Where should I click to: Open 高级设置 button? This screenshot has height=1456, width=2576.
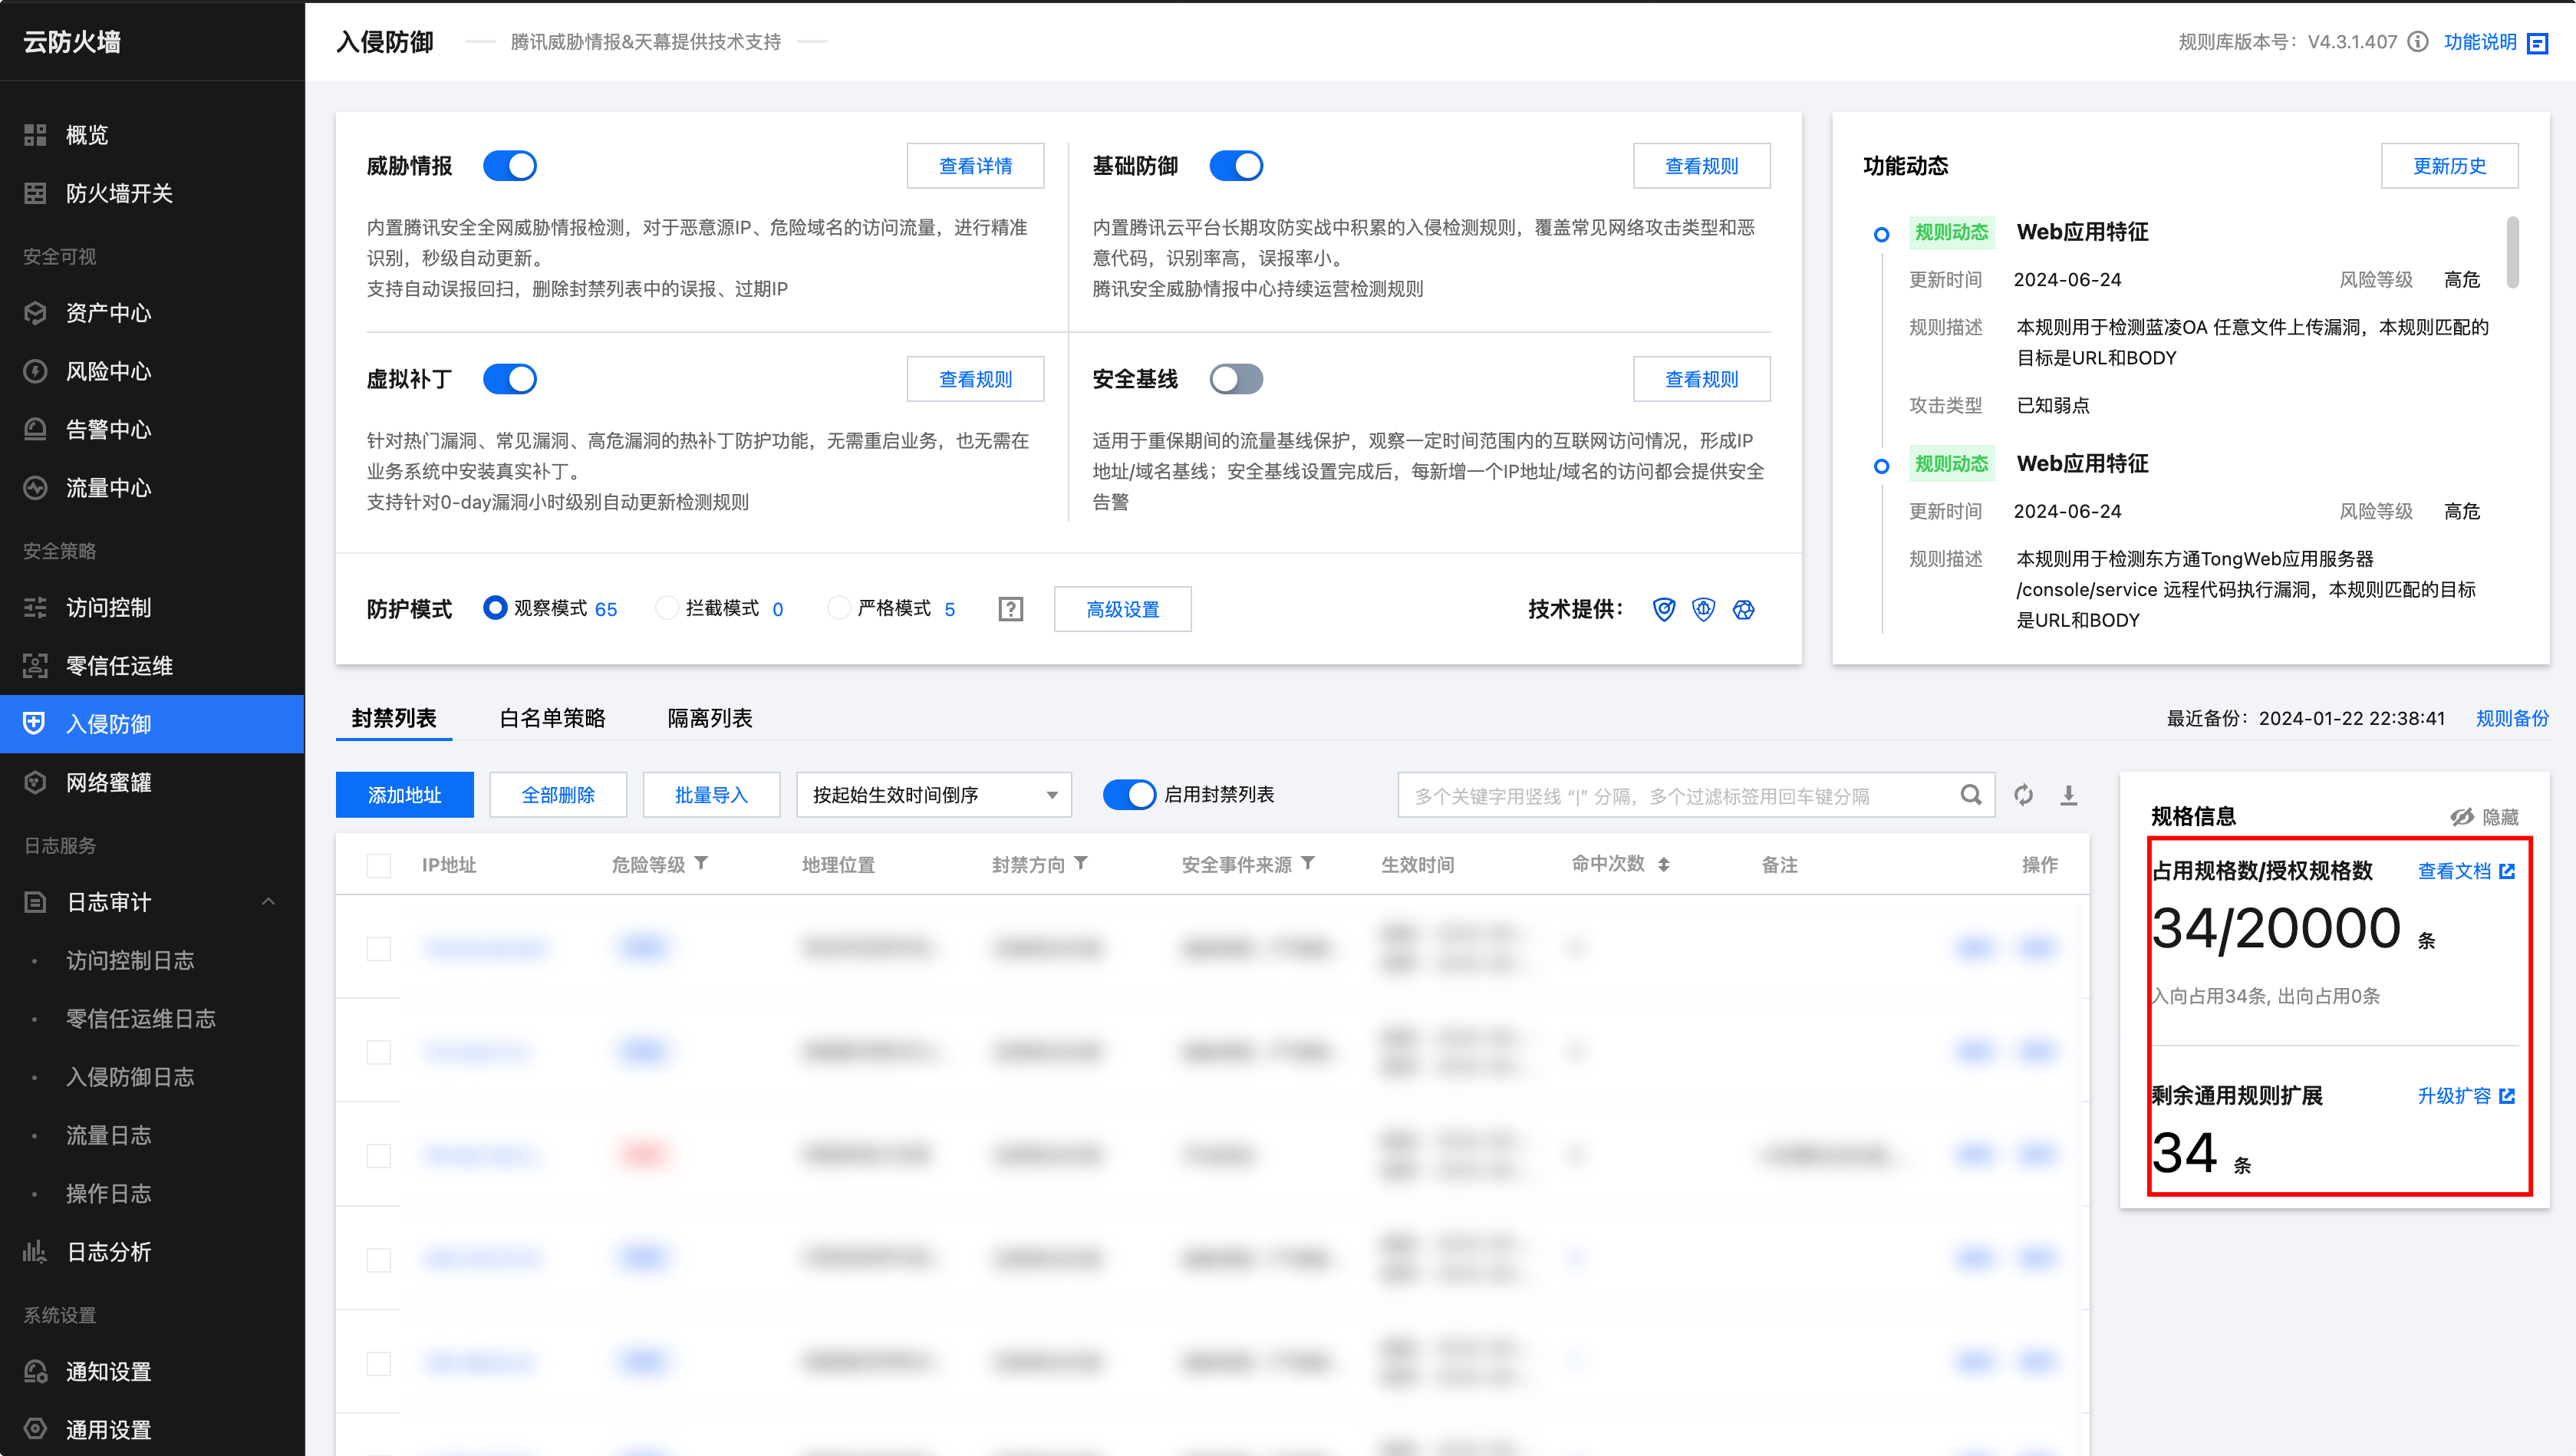click(x=1123, y=609)
